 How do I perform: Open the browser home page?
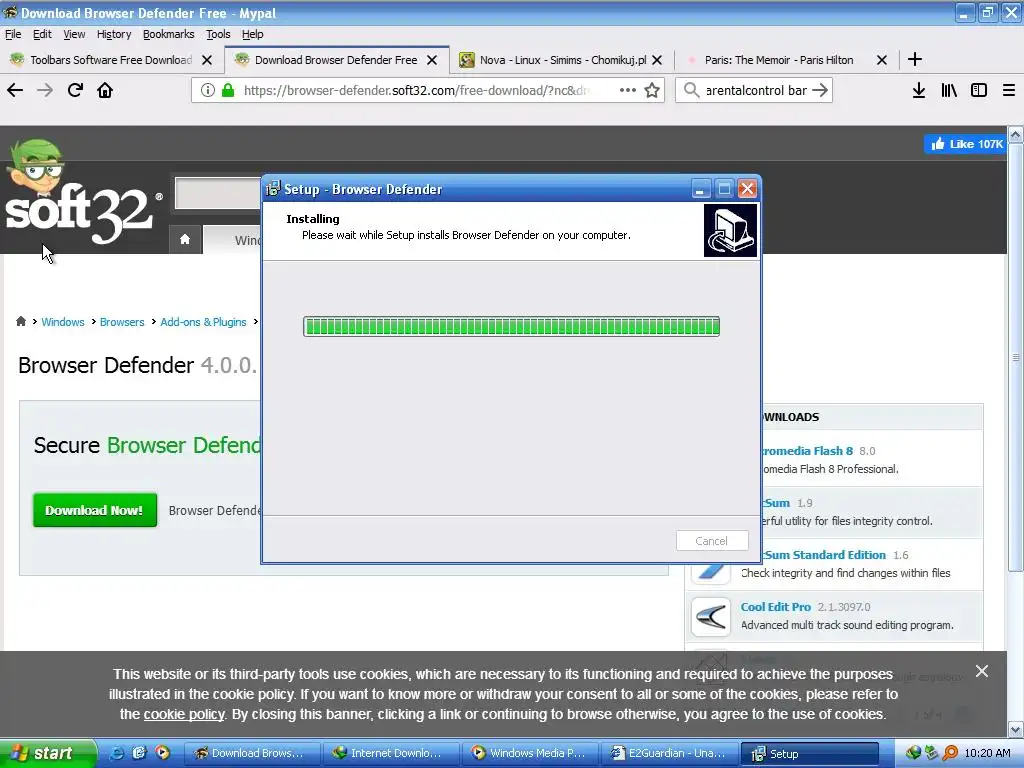tap(105, 90)
